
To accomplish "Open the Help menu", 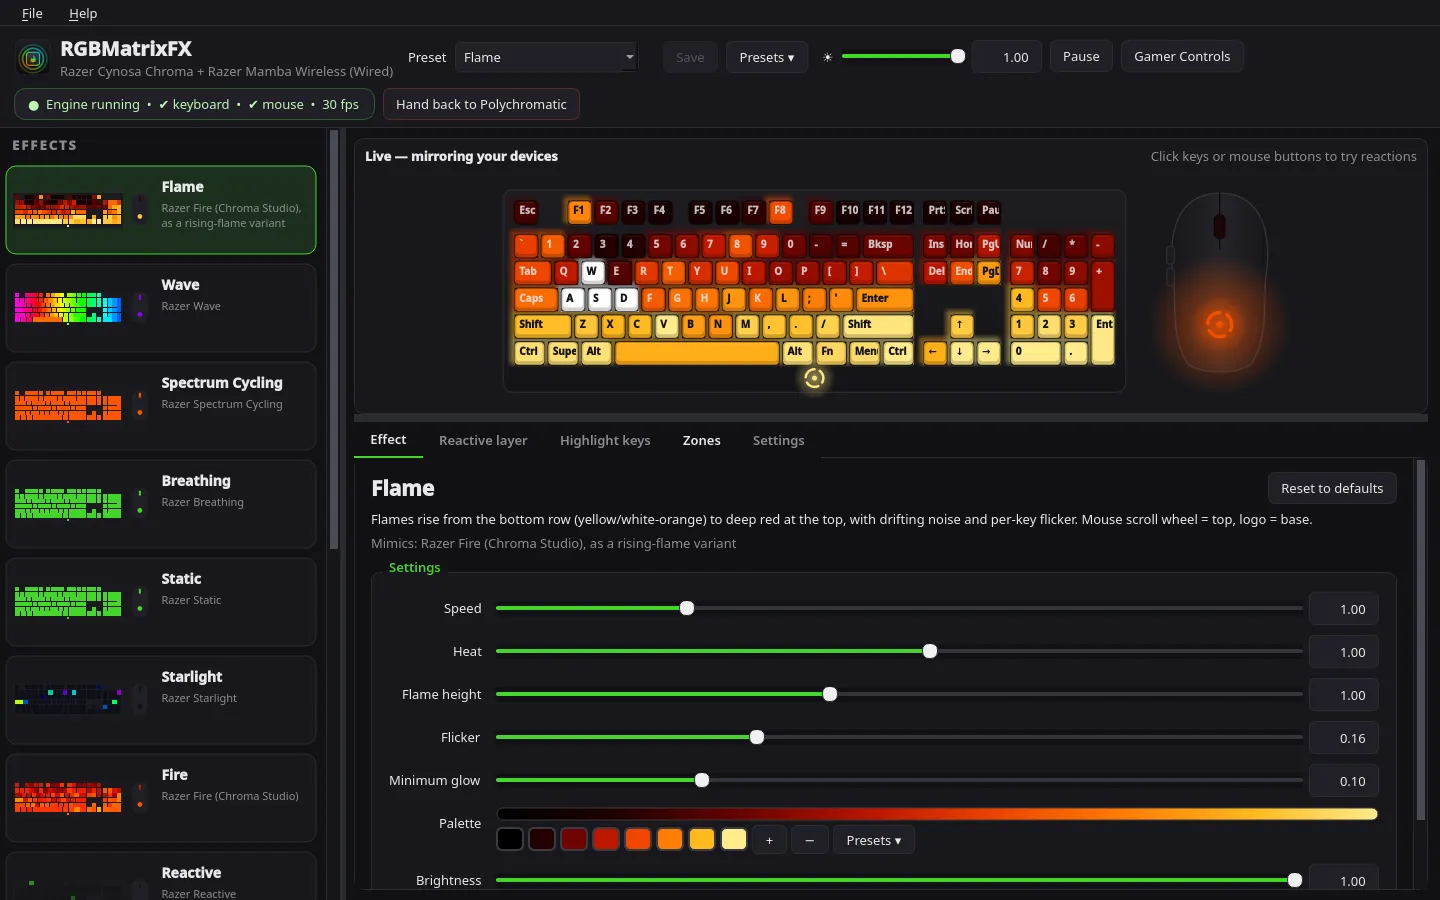I will coord(83,13).
